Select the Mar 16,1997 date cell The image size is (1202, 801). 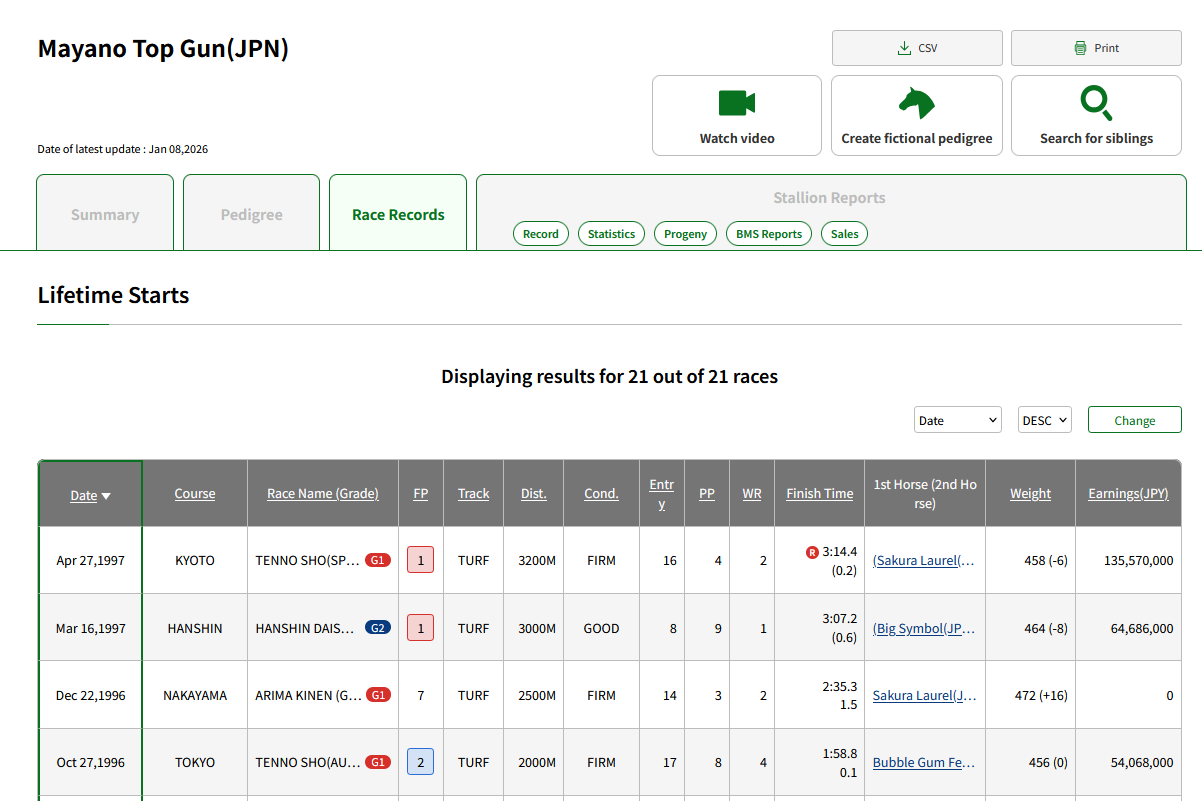click(90, 628)
